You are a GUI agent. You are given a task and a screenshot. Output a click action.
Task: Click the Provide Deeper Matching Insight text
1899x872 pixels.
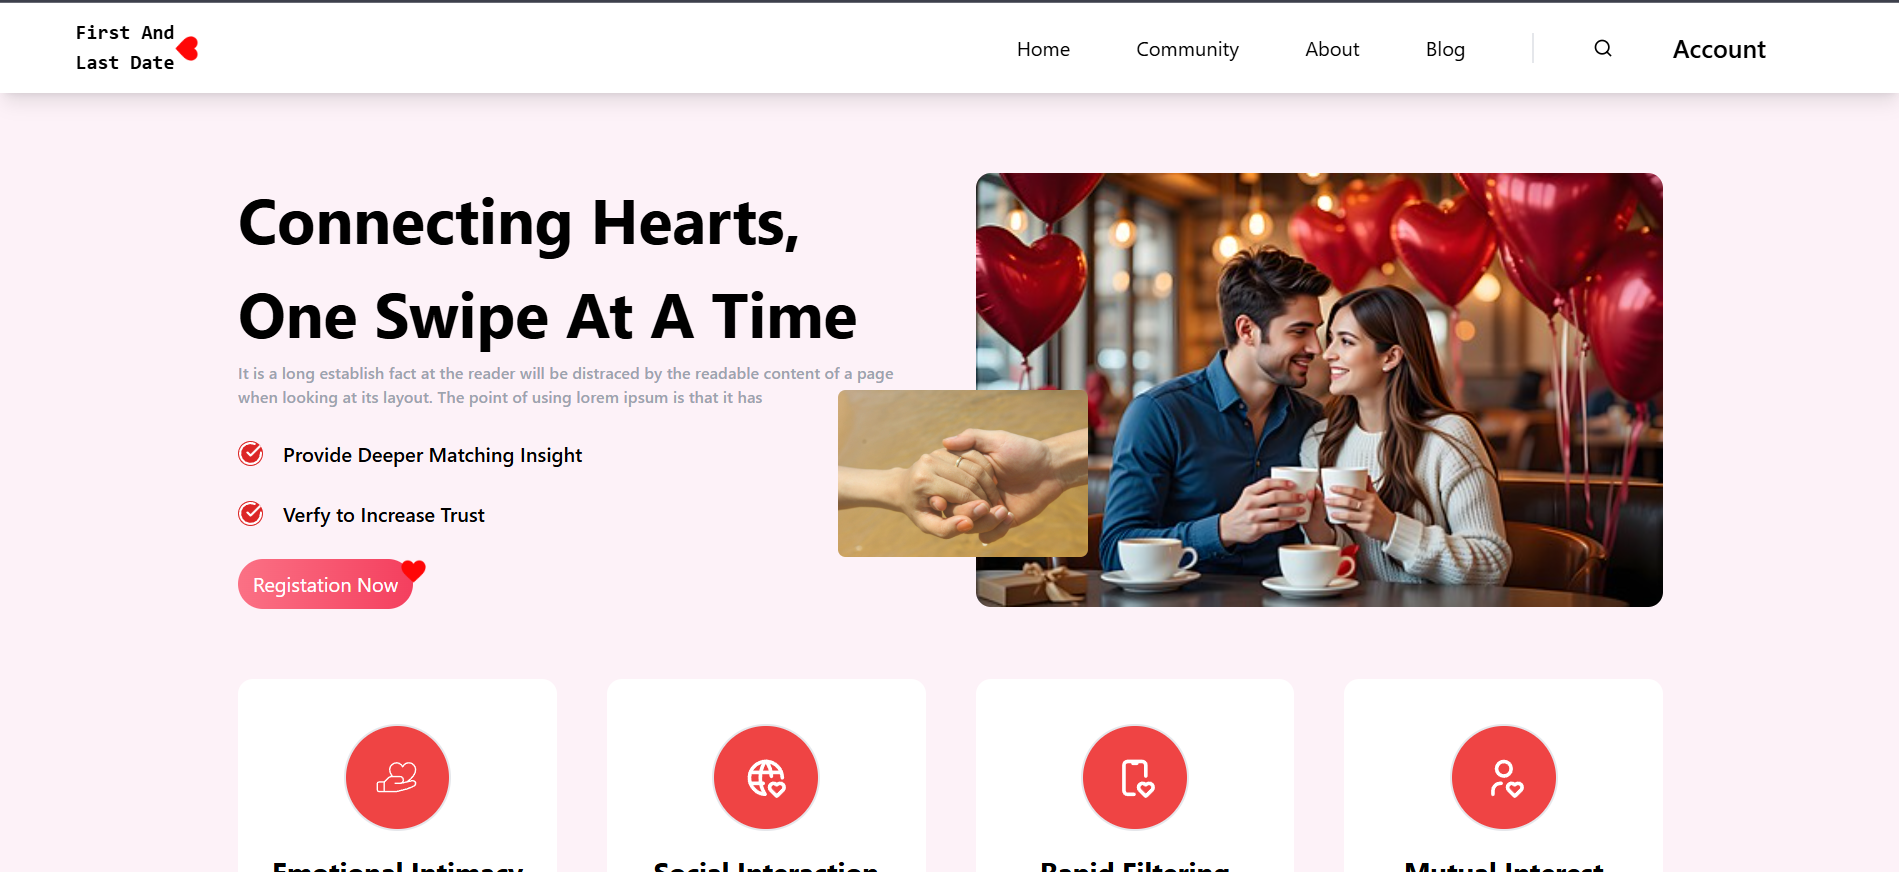[432, 455]
